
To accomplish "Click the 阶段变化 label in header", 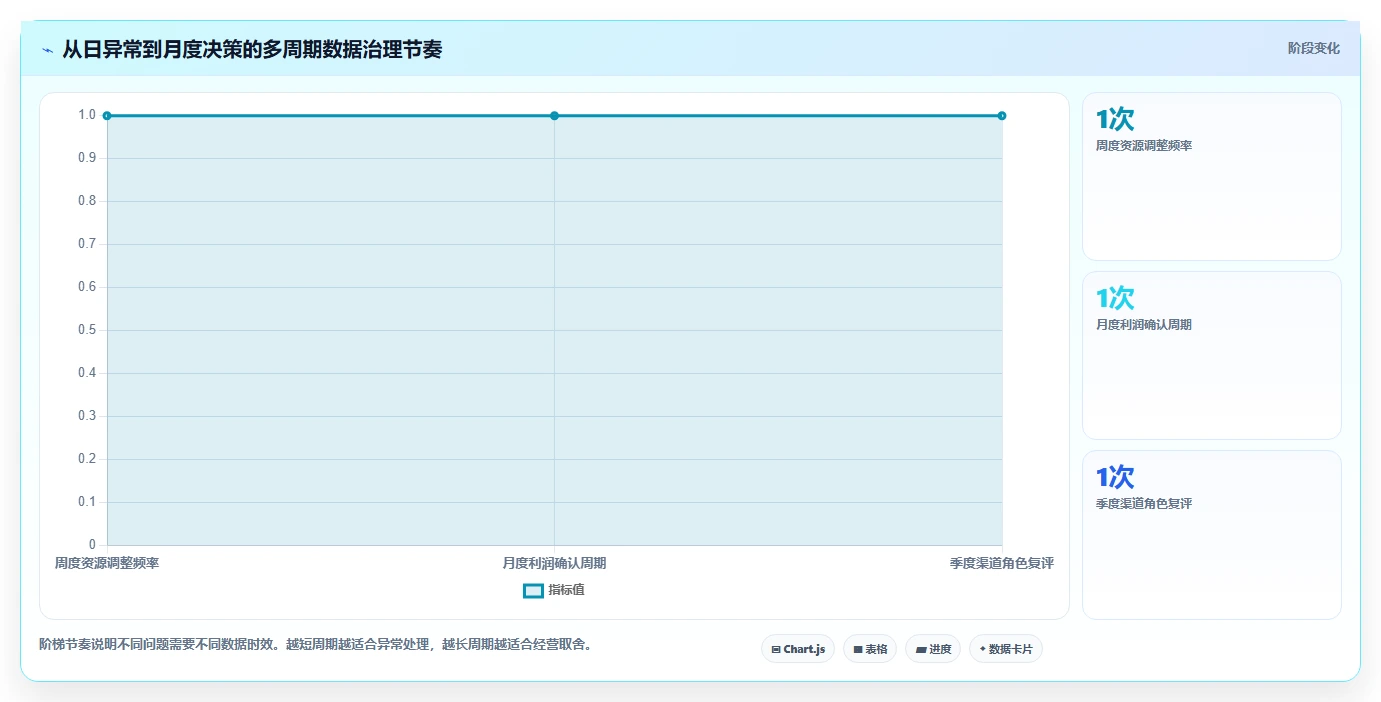I will click(x=1313, y=48).
